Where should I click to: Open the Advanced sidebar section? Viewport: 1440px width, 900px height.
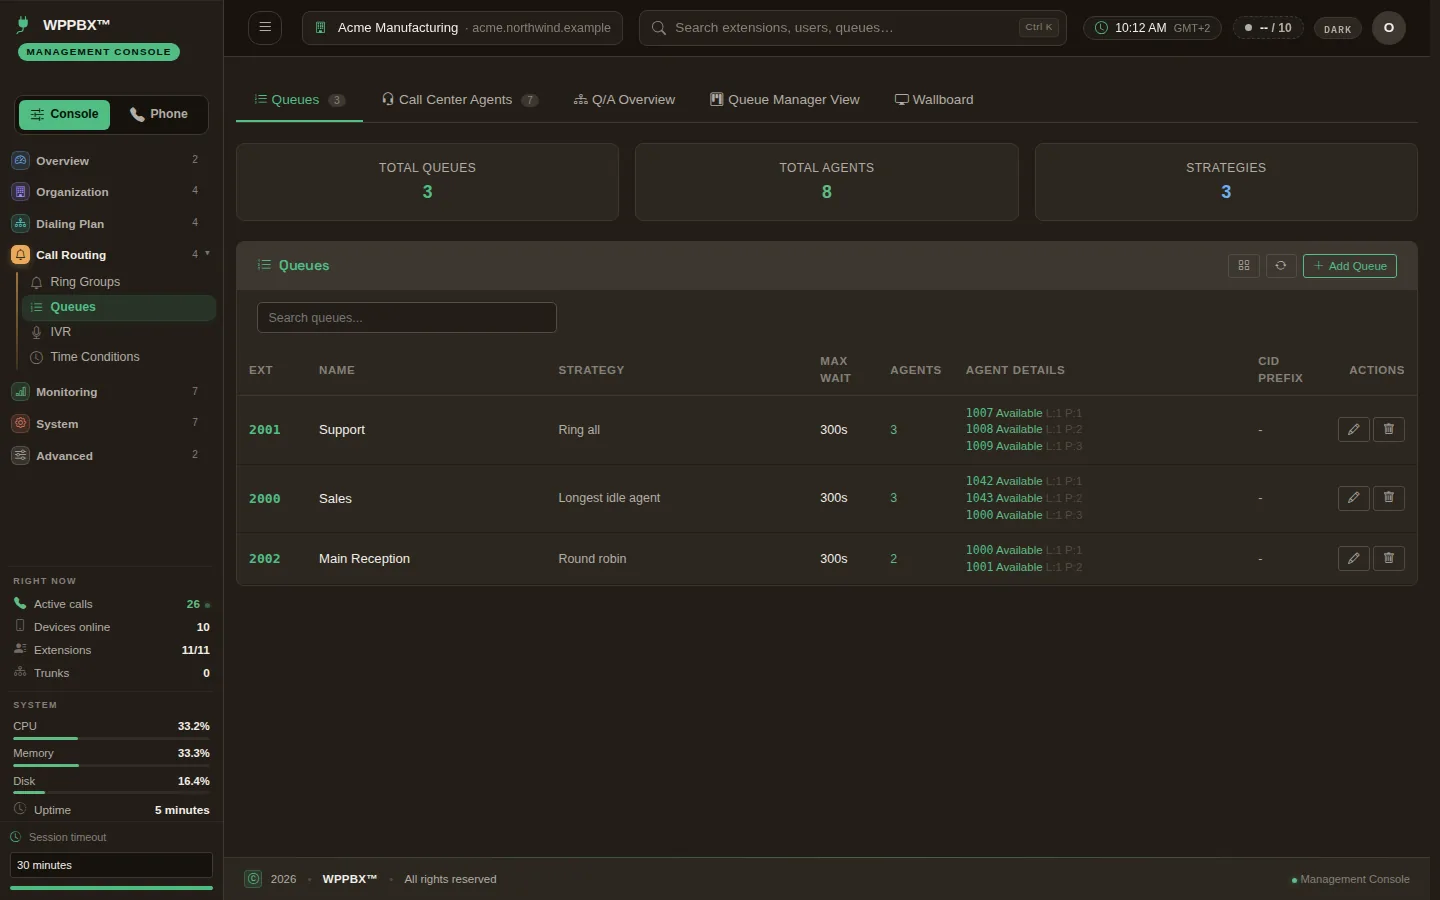[111, 456]
